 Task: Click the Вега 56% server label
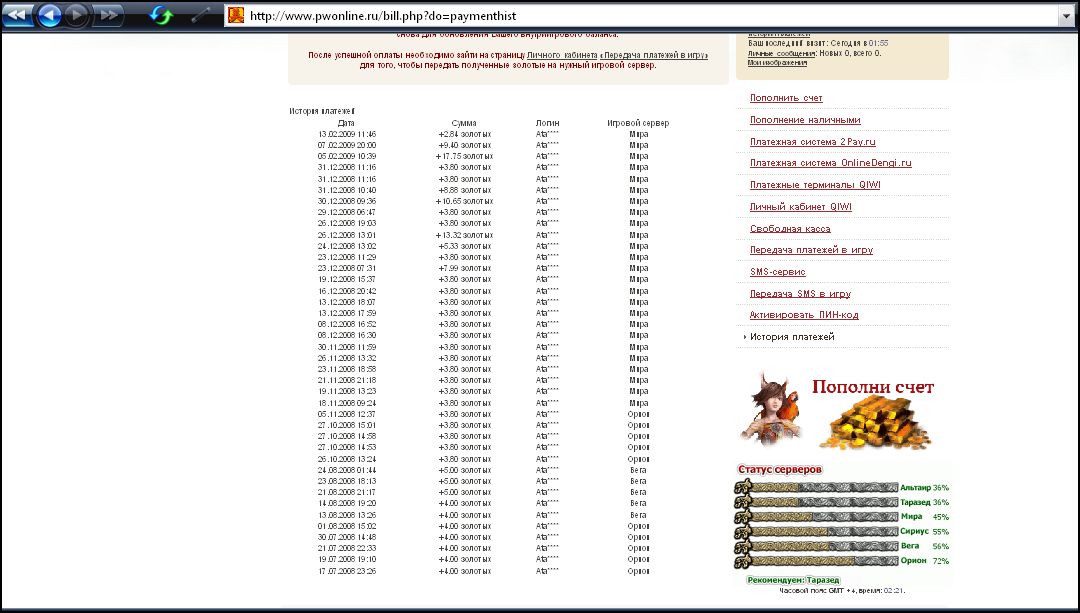pyautogui.click(x=925, y=546)
